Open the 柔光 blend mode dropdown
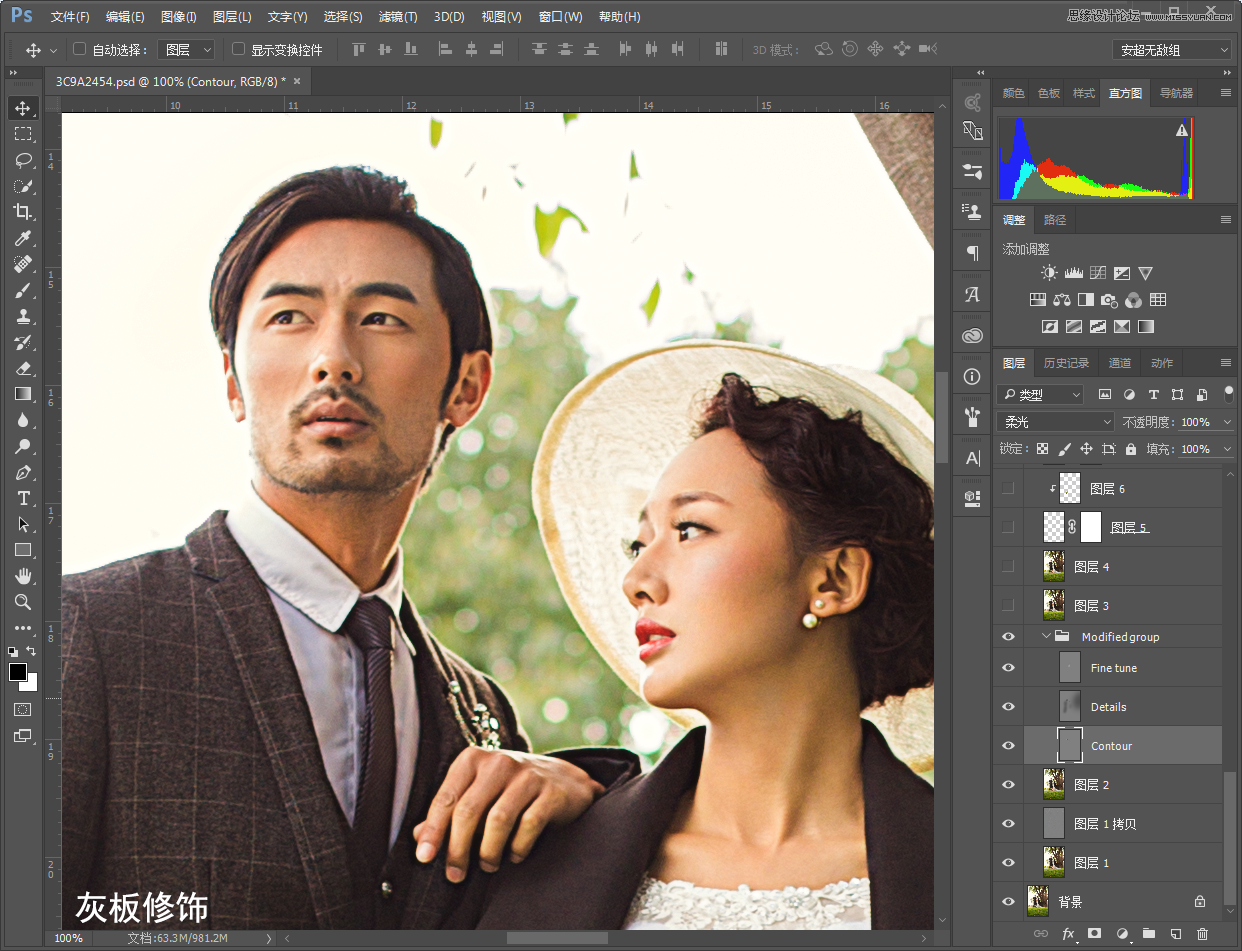Screen dimensions: 1242x951 coord(1055,422)
